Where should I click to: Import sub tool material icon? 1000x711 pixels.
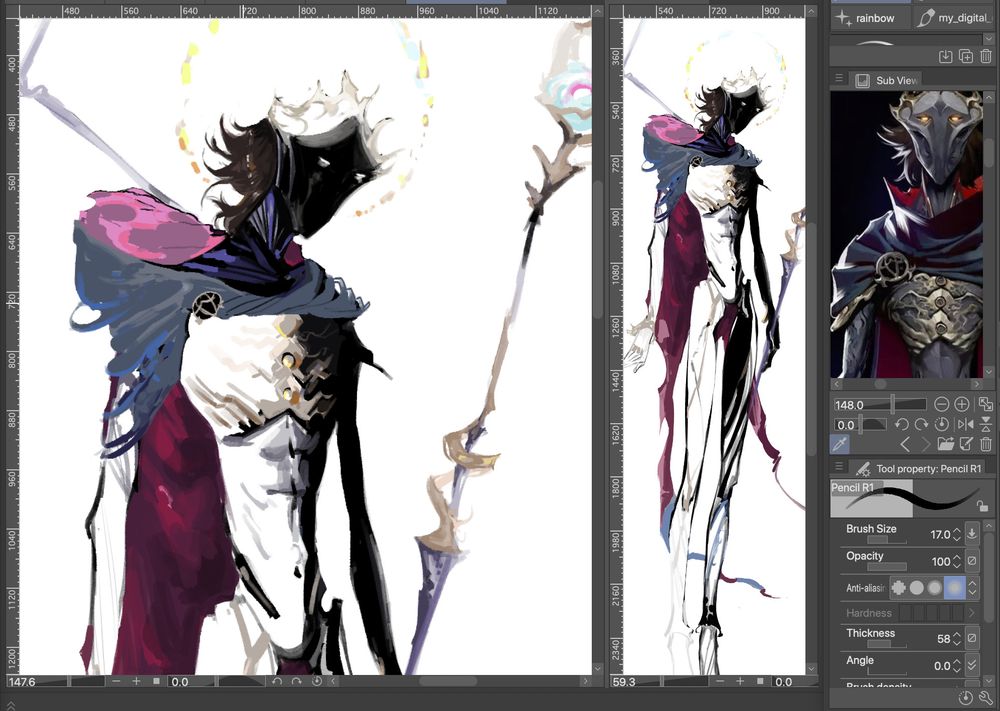coord(945,56)
